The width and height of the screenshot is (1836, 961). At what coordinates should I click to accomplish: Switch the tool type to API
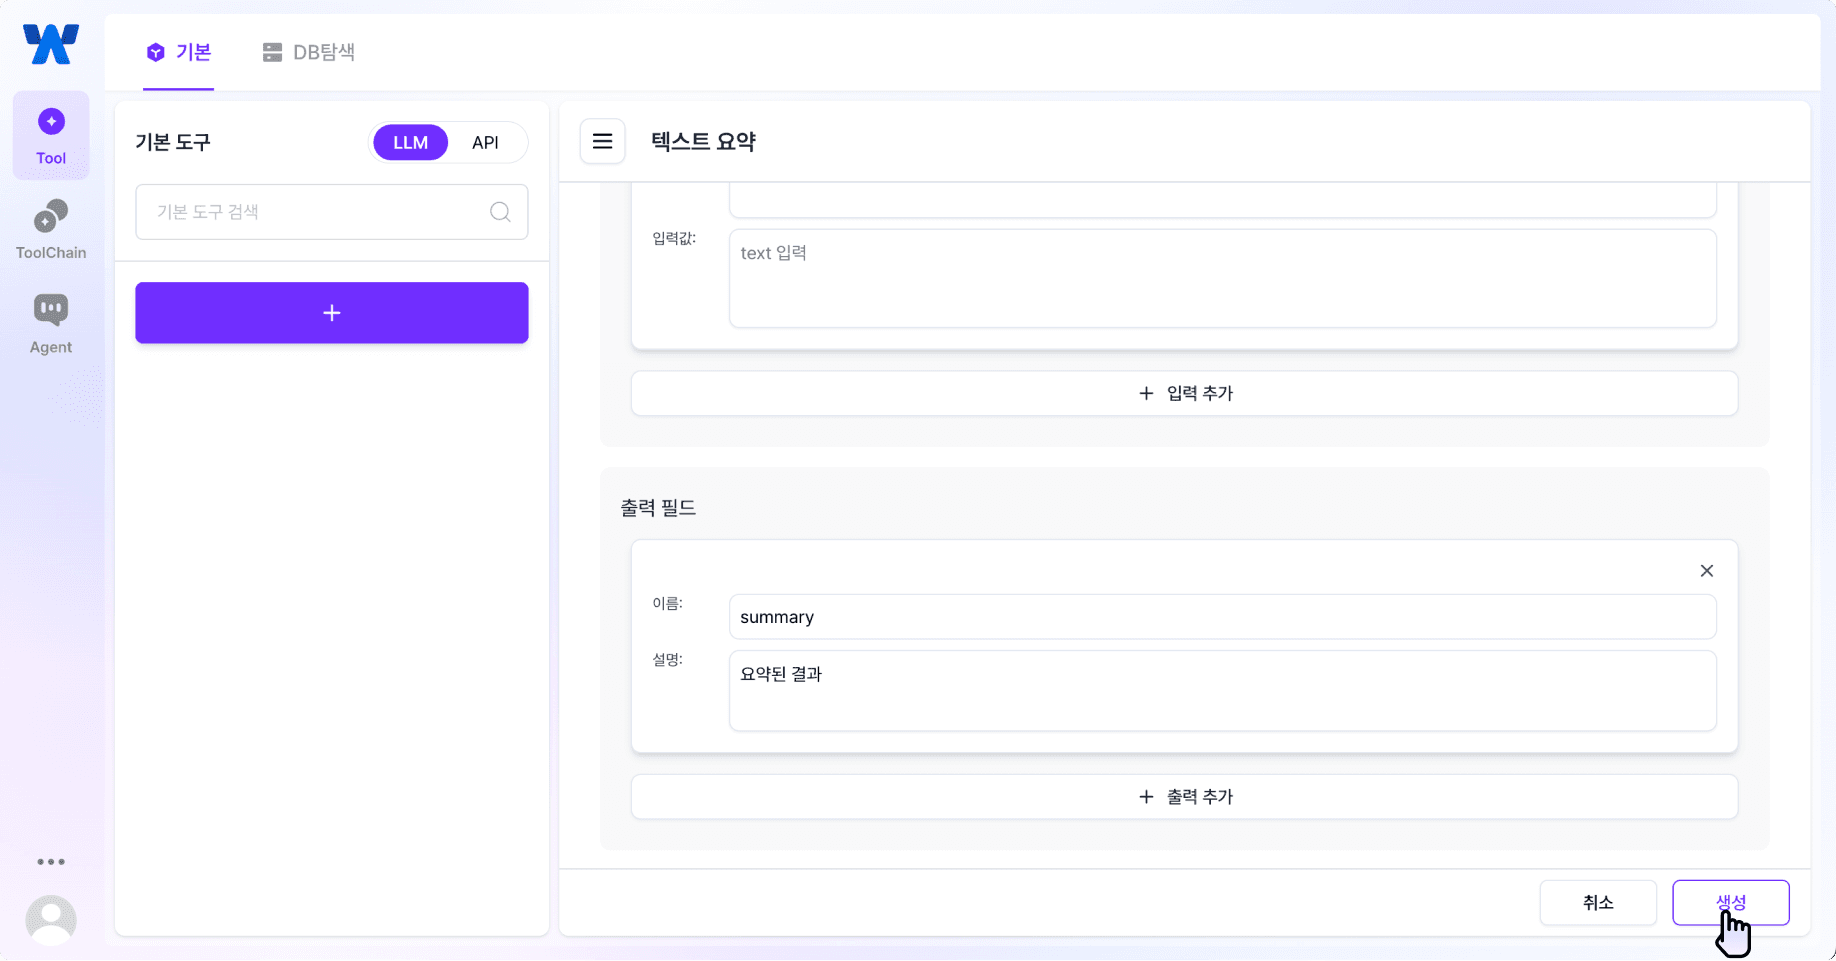tap(486, 142)
